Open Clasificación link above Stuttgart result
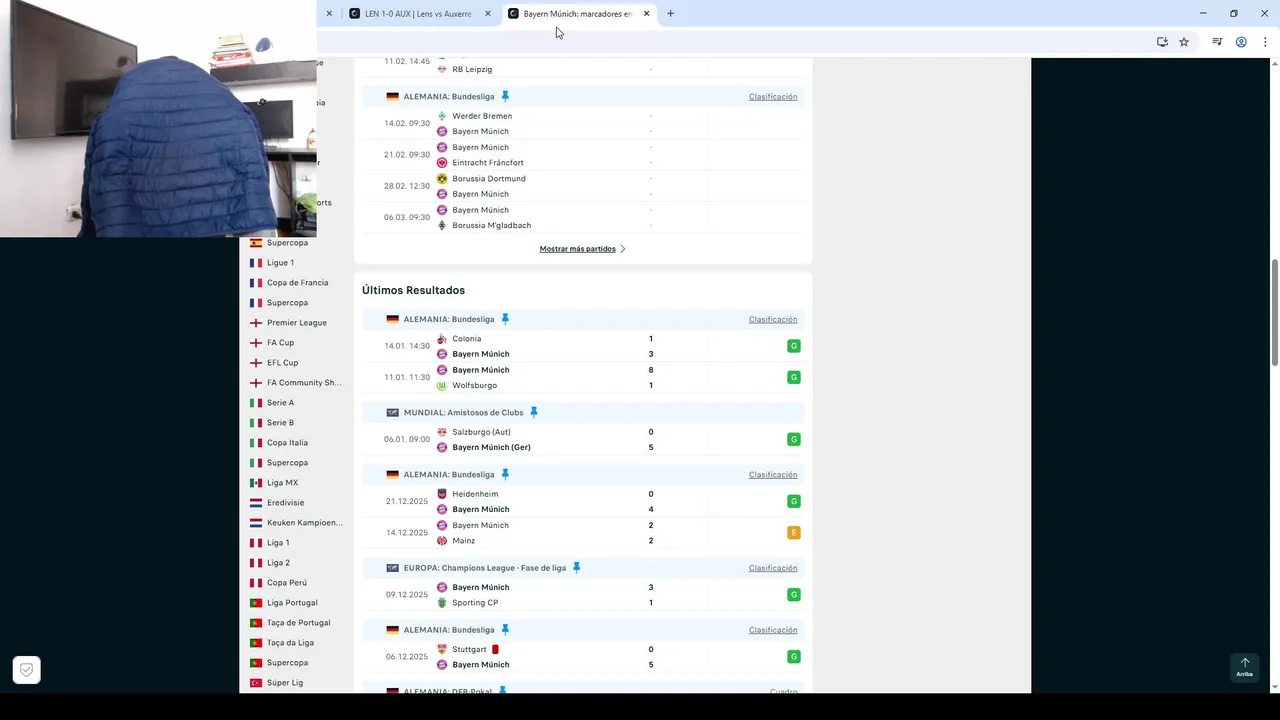1280x720 pixels. 773,630
